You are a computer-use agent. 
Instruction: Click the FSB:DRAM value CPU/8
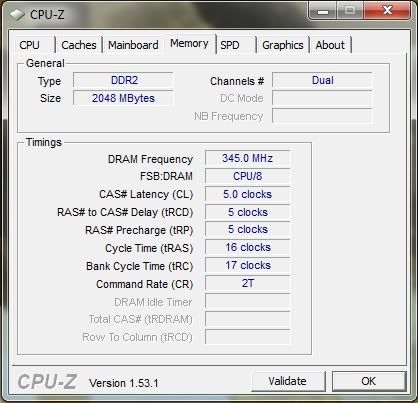[248, 176]
